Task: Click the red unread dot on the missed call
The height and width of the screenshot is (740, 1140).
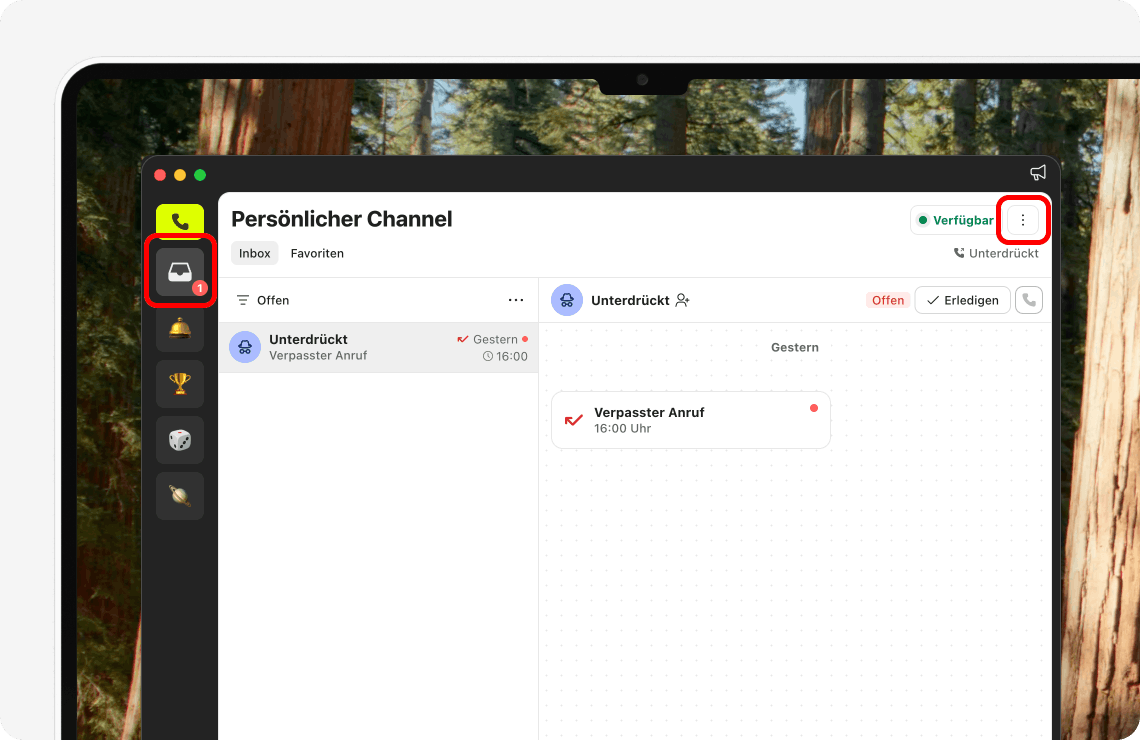Action: [814, 407]
